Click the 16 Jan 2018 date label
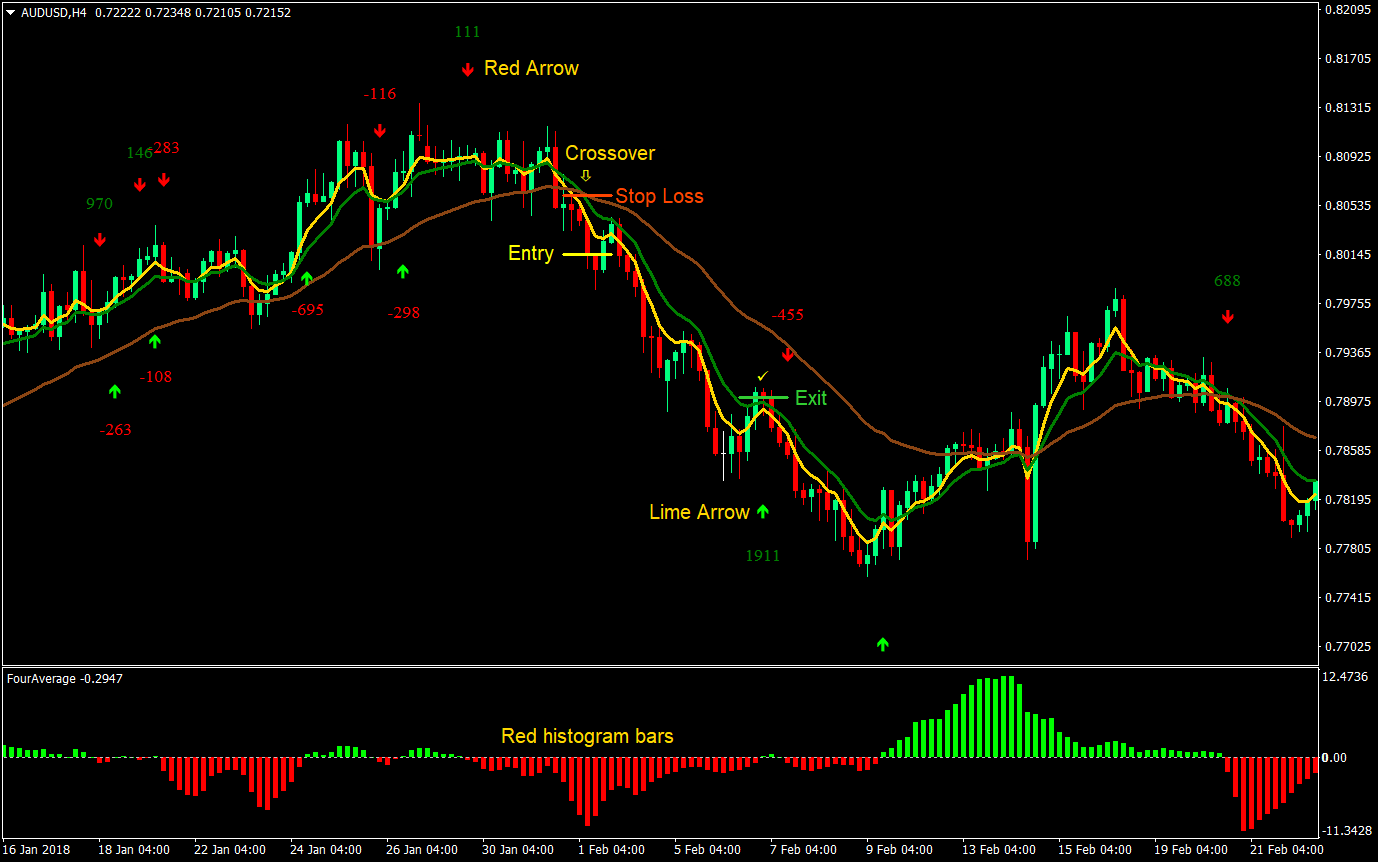 coord(38,850)
